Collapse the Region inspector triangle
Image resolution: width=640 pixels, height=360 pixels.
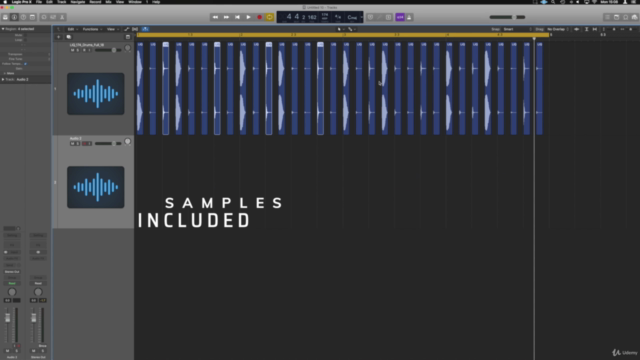(3, 29)
